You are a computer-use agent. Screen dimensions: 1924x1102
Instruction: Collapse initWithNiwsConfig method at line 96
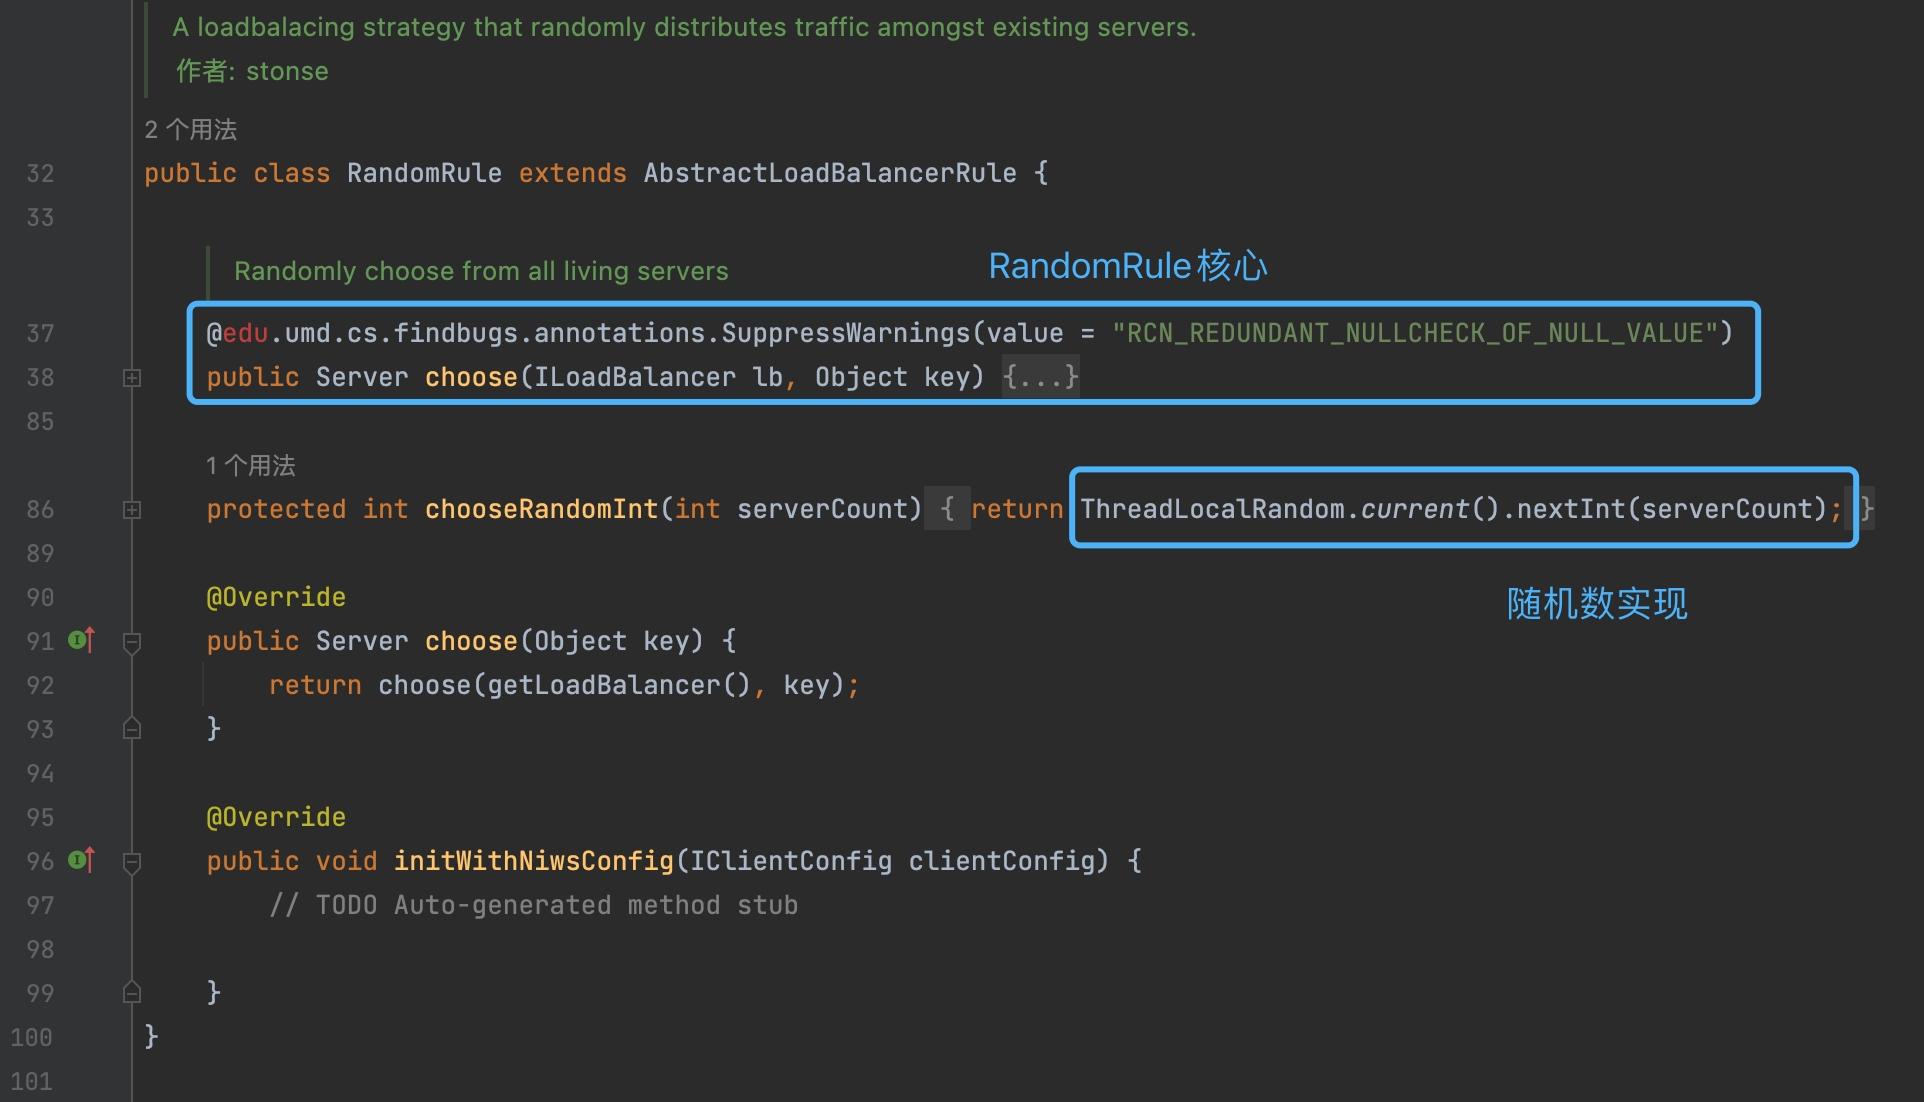coord(132,862)
